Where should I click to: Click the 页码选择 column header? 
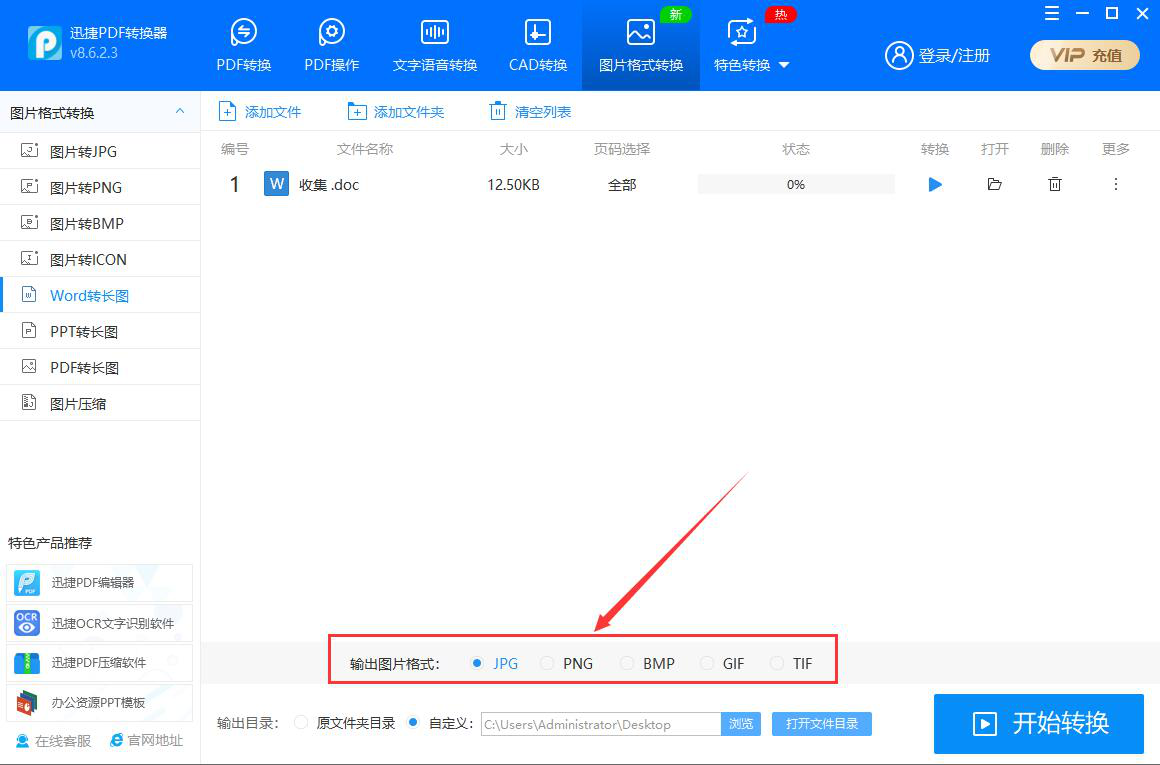click(x=622, y=149)
